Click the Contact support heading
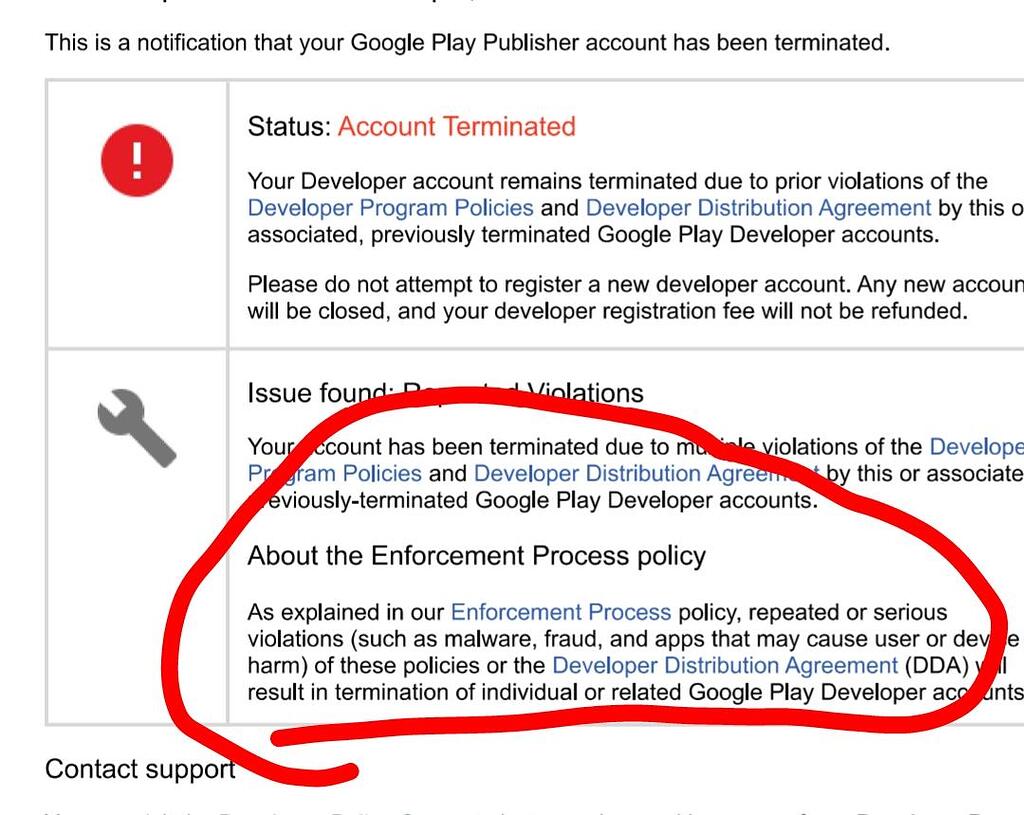Screen dimensions: 1024x815 click(140, 769)
